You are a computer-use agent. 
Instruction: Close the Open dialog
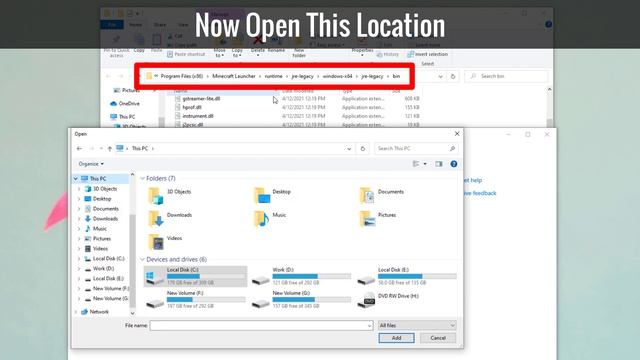[457, 134]
